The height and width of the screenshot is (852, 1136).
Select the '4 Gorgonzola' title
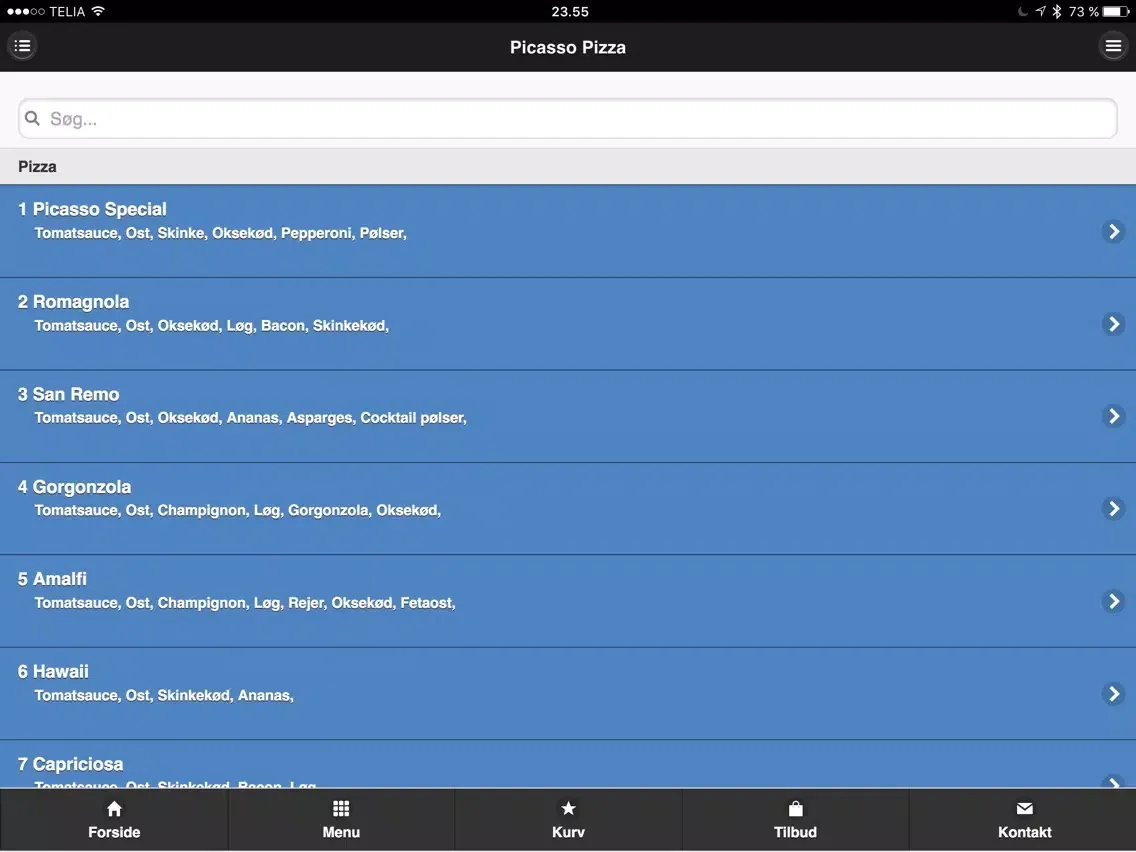pos(74,487)
